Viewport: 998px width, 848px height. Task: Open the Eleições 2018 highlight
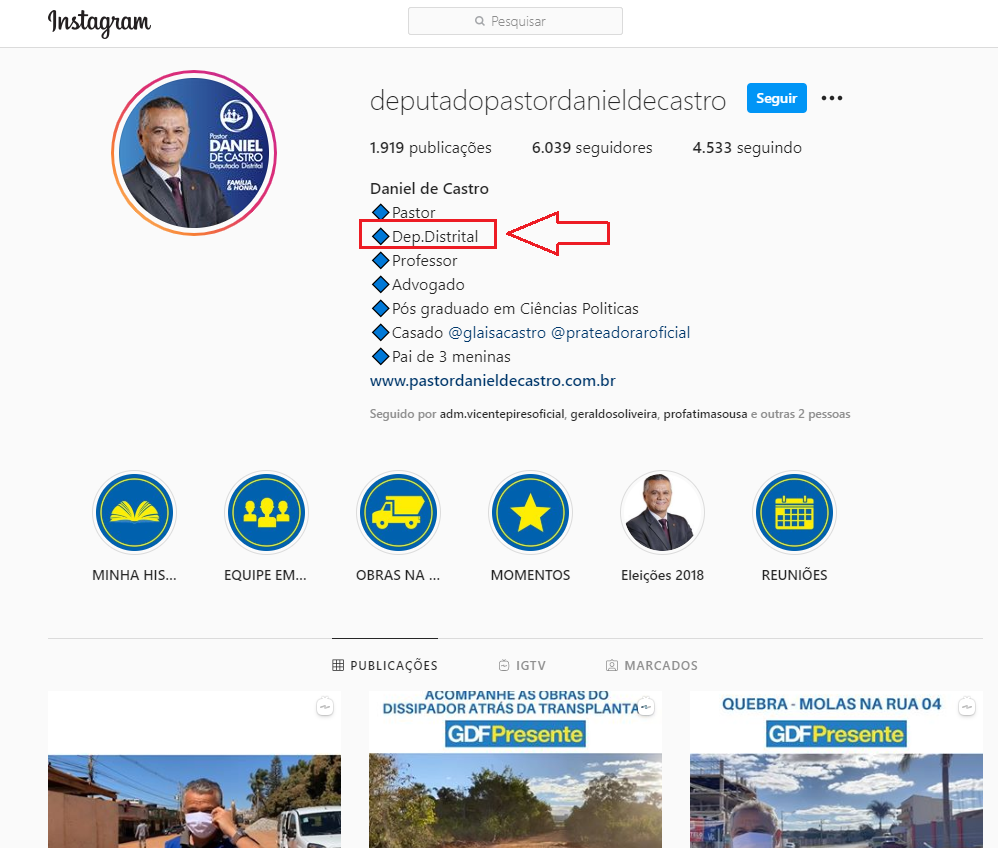662,513
